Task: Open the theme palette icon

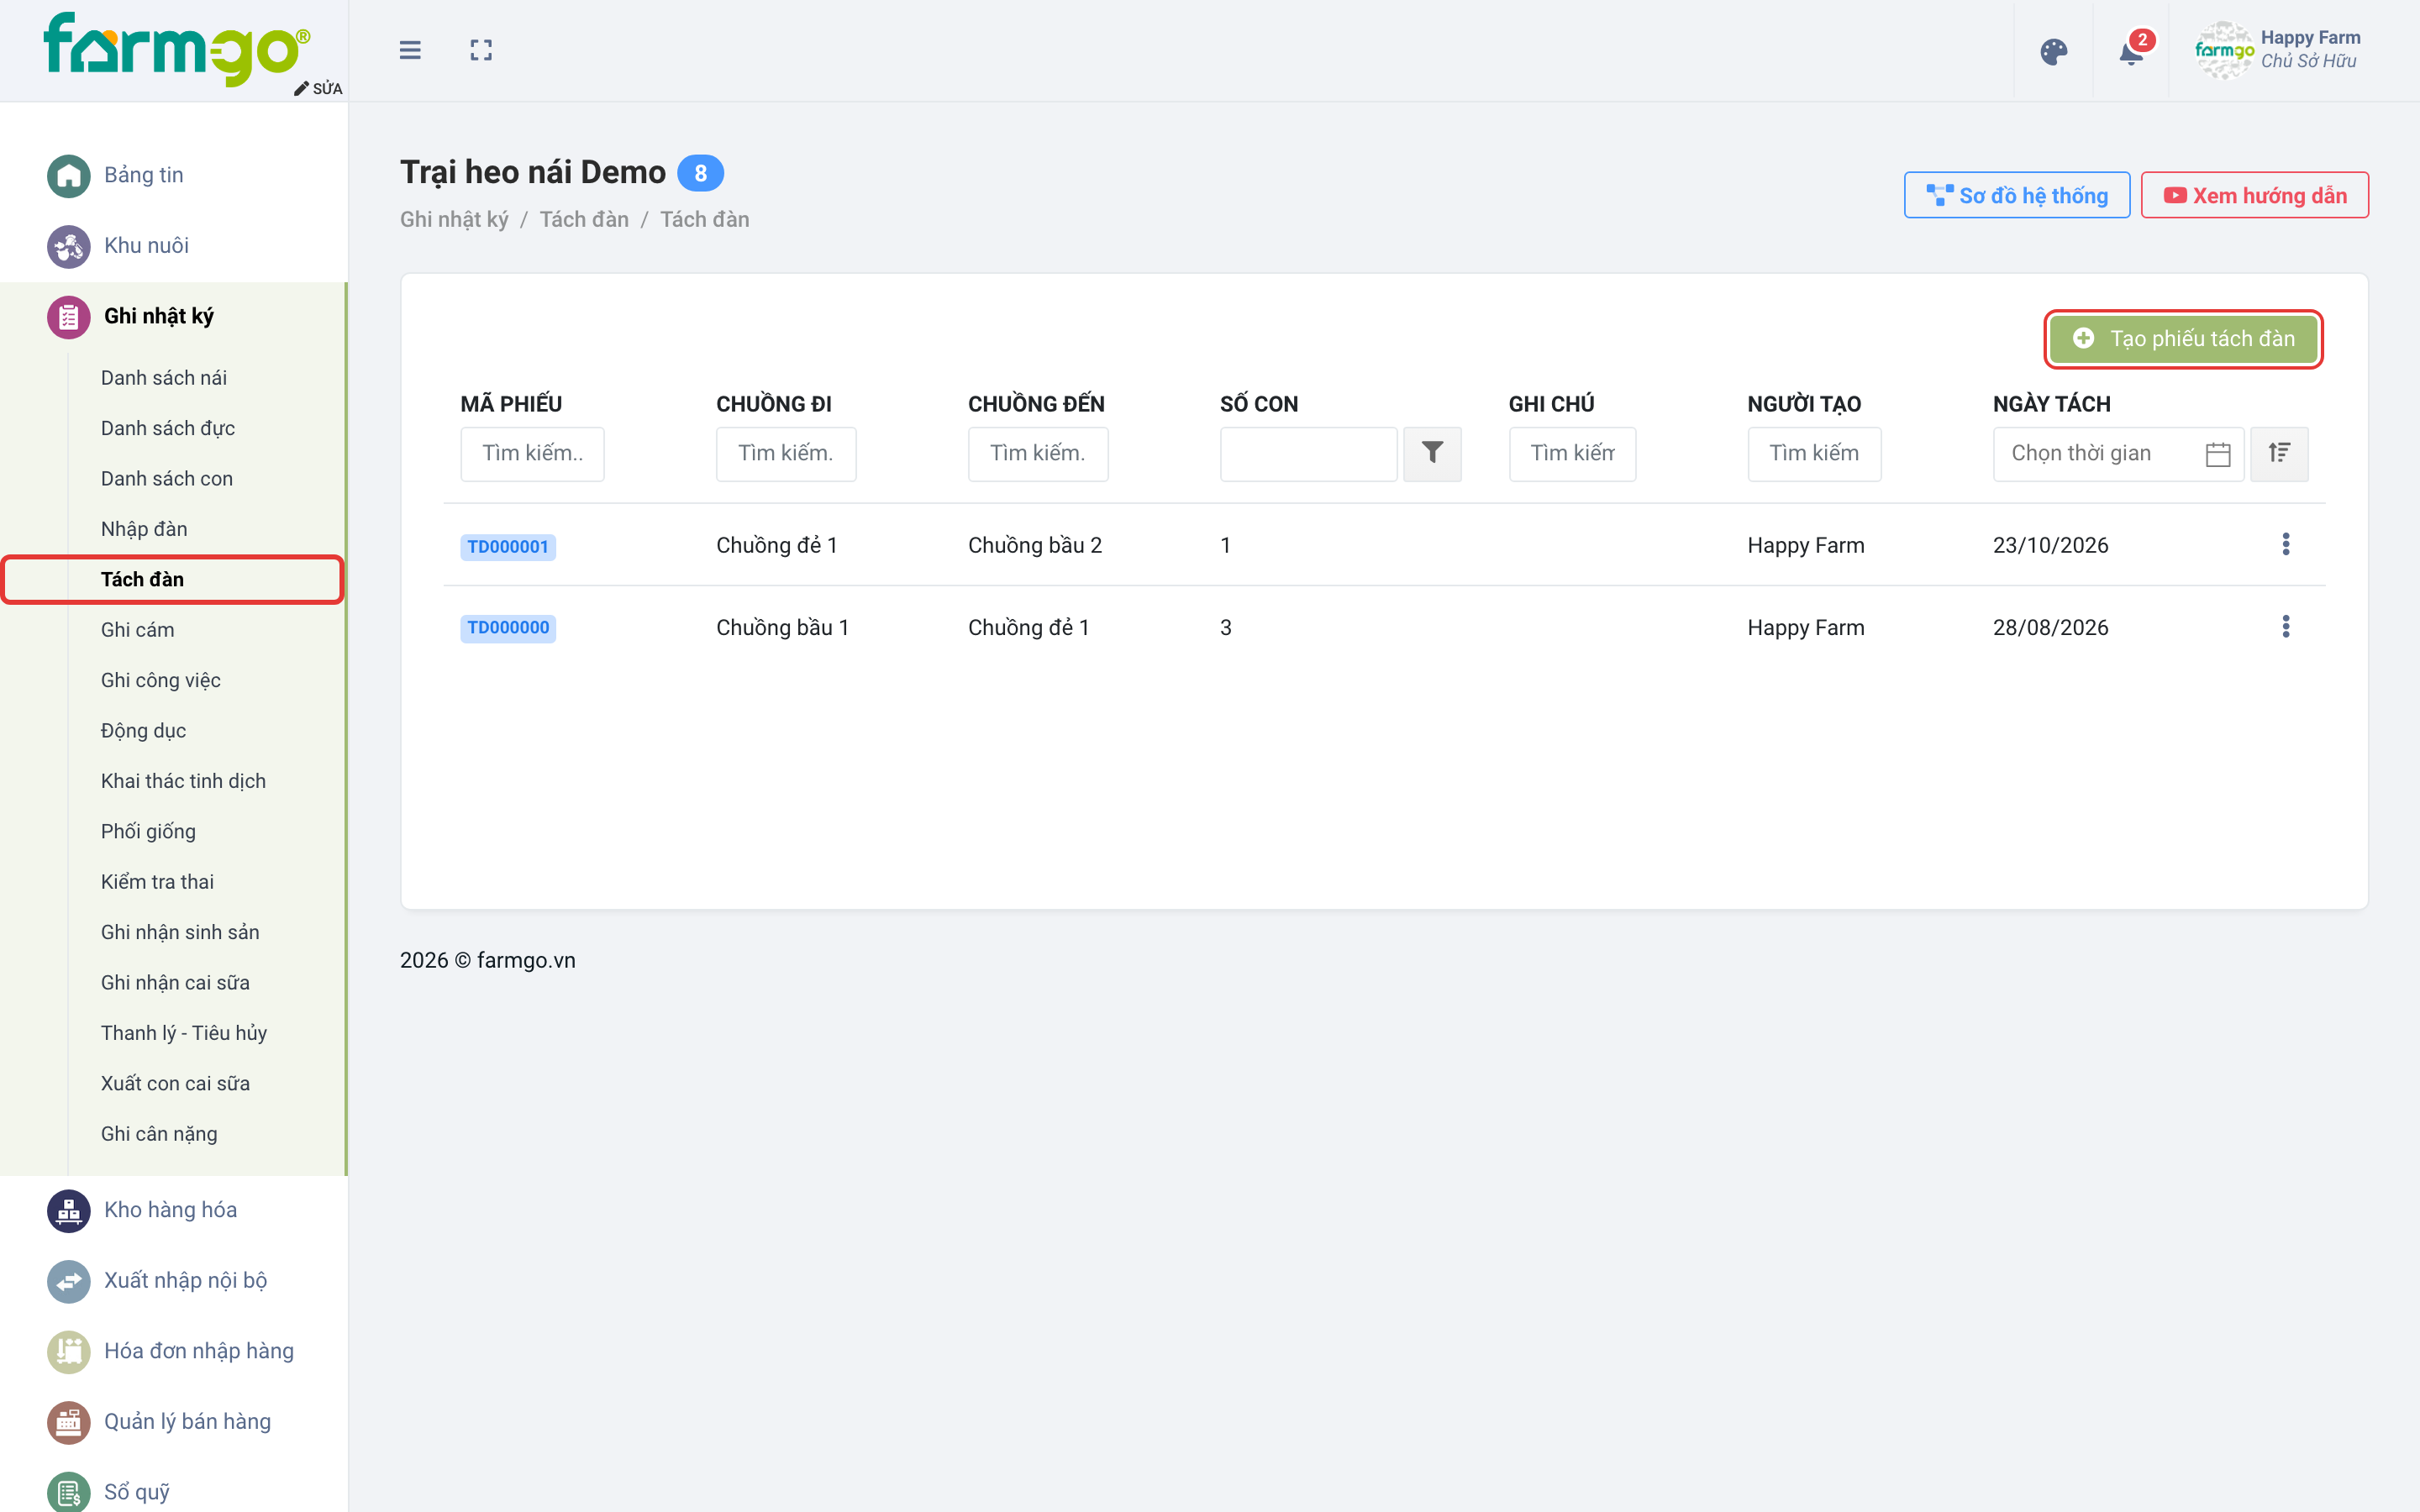Action: (x=2054, y=51)
